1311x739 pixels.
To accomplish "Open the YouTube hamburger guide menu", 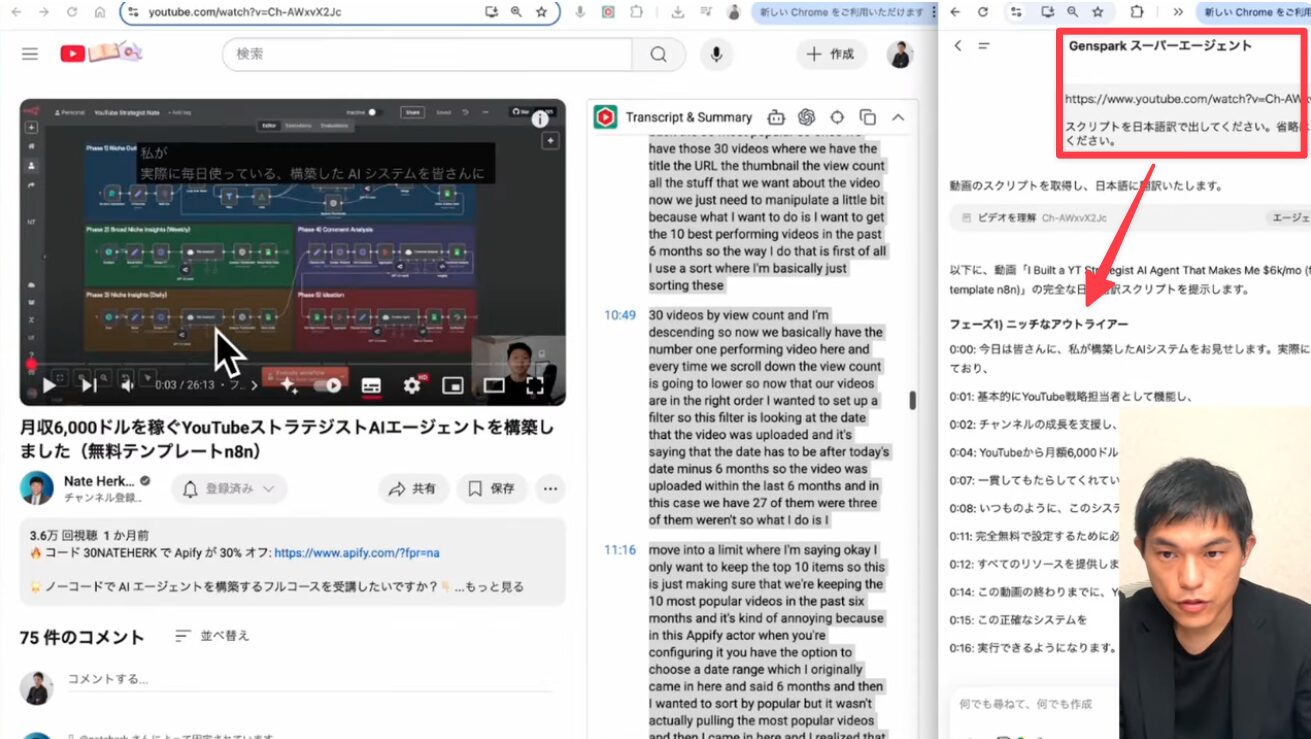I will tap(30, 54).
